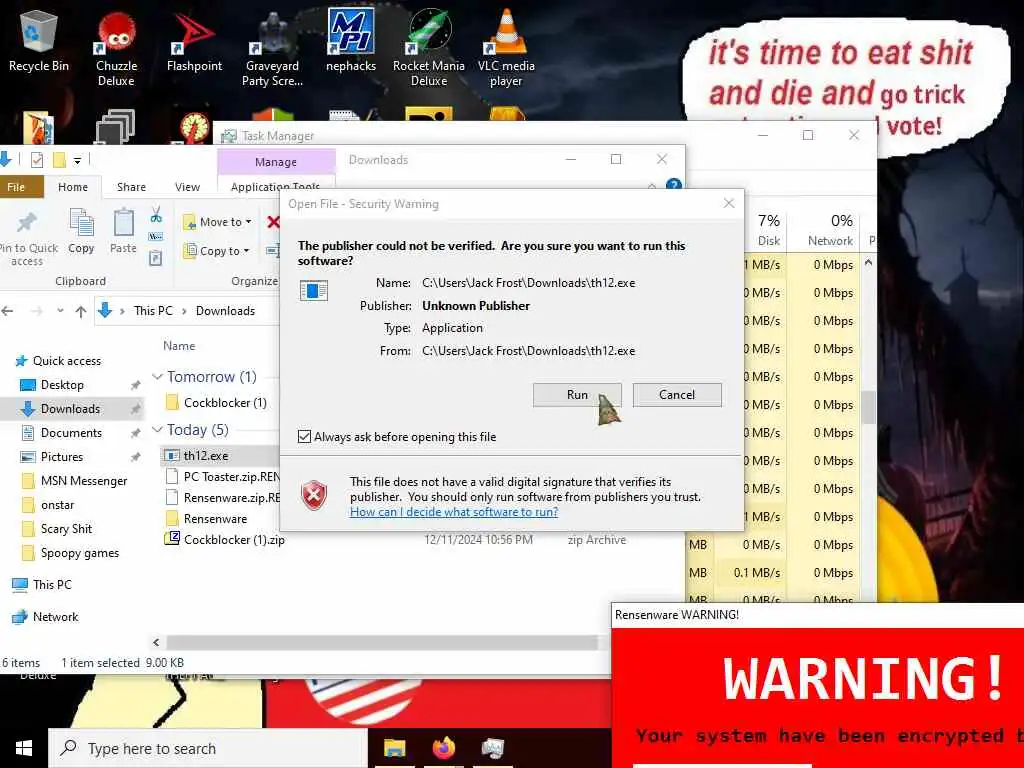Click the Type here to search box

coord(208,748)
